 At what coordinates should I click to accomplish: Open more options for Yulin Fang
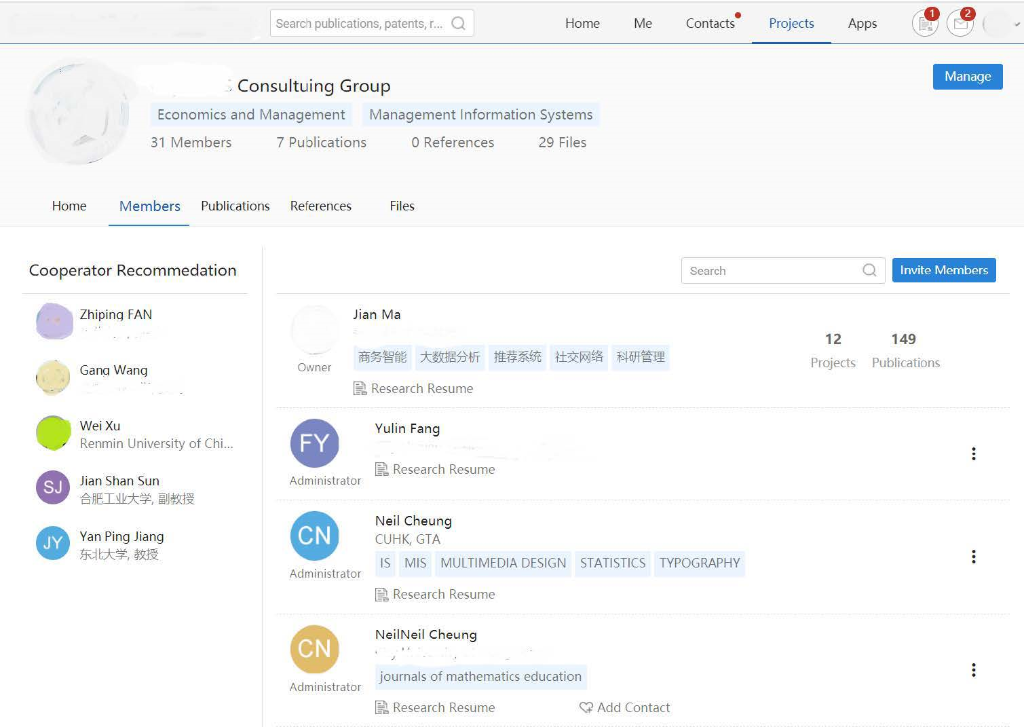(974, 454)
